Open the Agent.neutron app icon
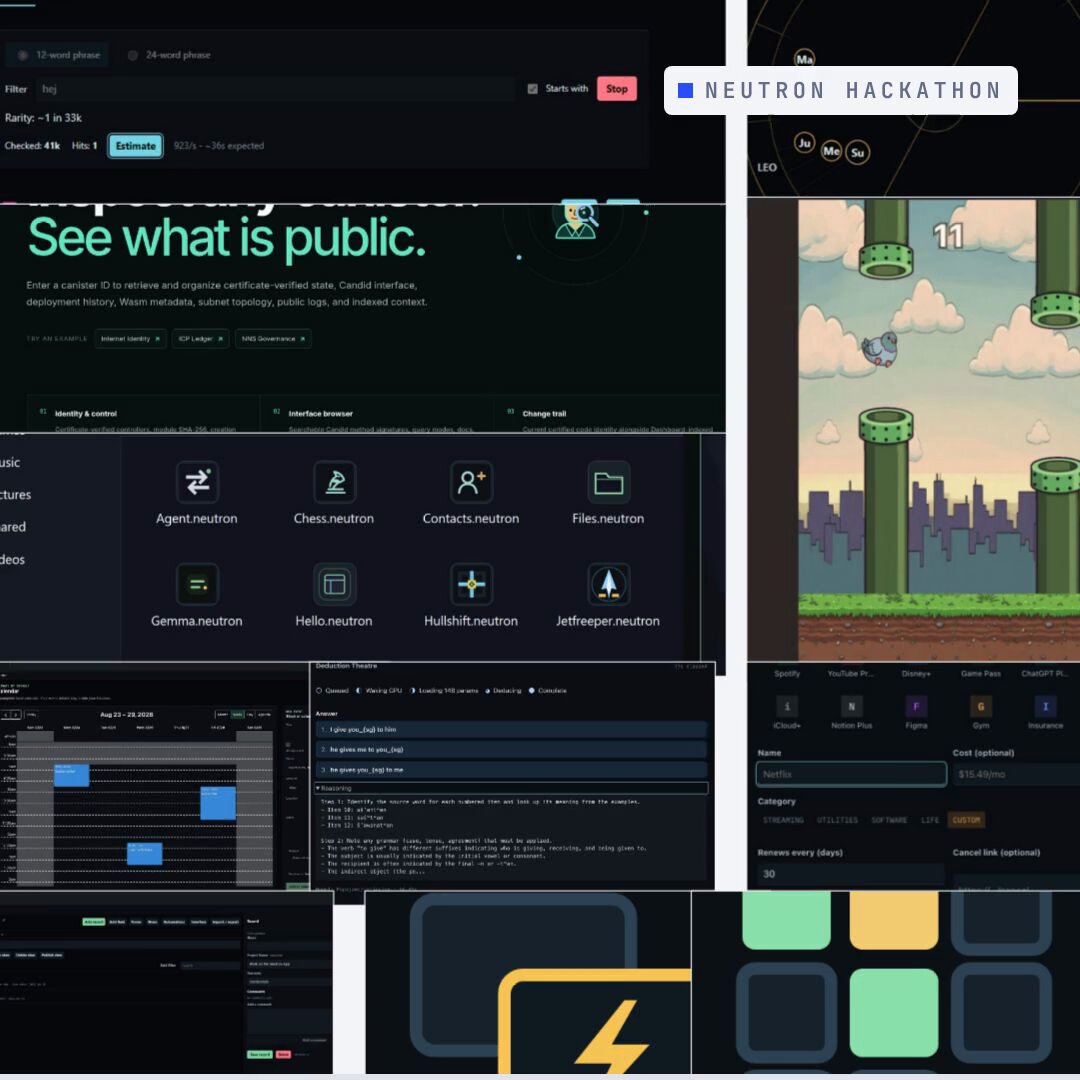The image size is (1080, 1080). coord(197,482)
